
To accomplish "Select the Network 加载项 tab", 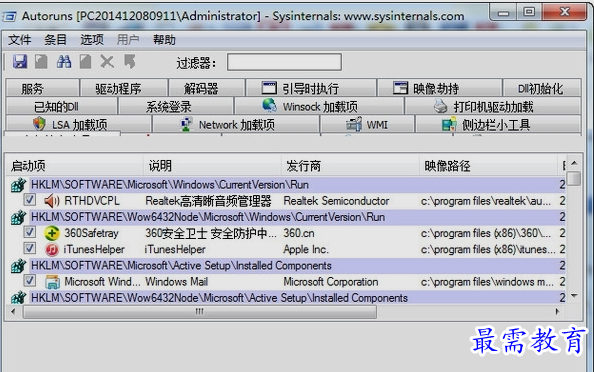I will click(236, 124).
